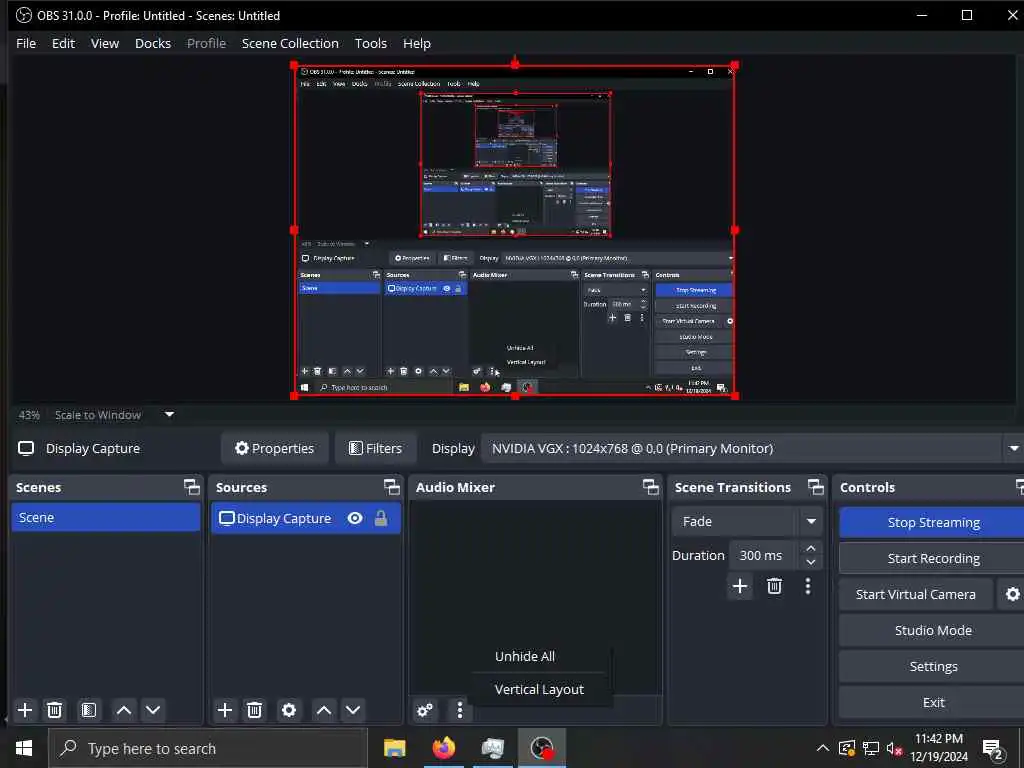The height and width of the screenshot is (768, 1024).
Task: Click muted volume tray icon
Action: 894,748
